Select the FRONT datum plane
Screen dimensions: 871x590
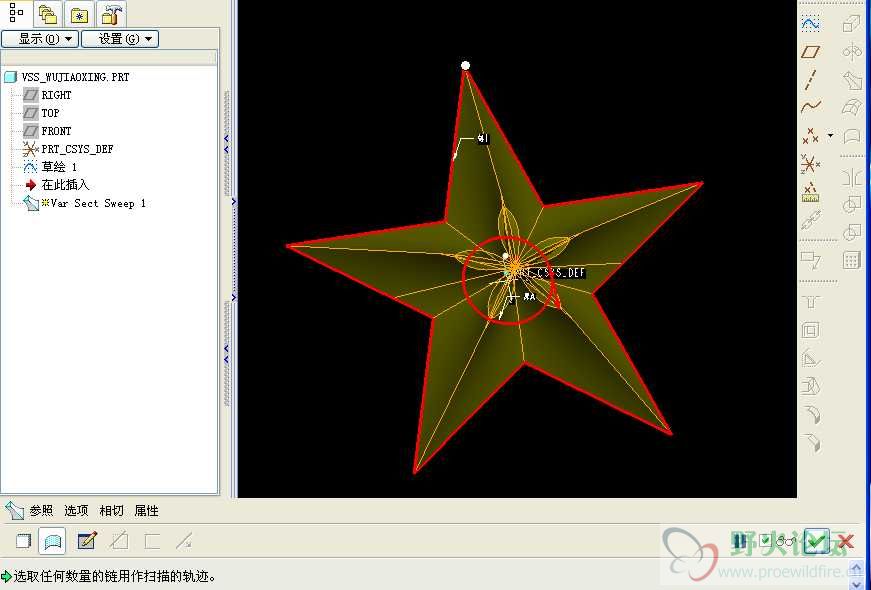pyautogui.click(x=48, y=131)
